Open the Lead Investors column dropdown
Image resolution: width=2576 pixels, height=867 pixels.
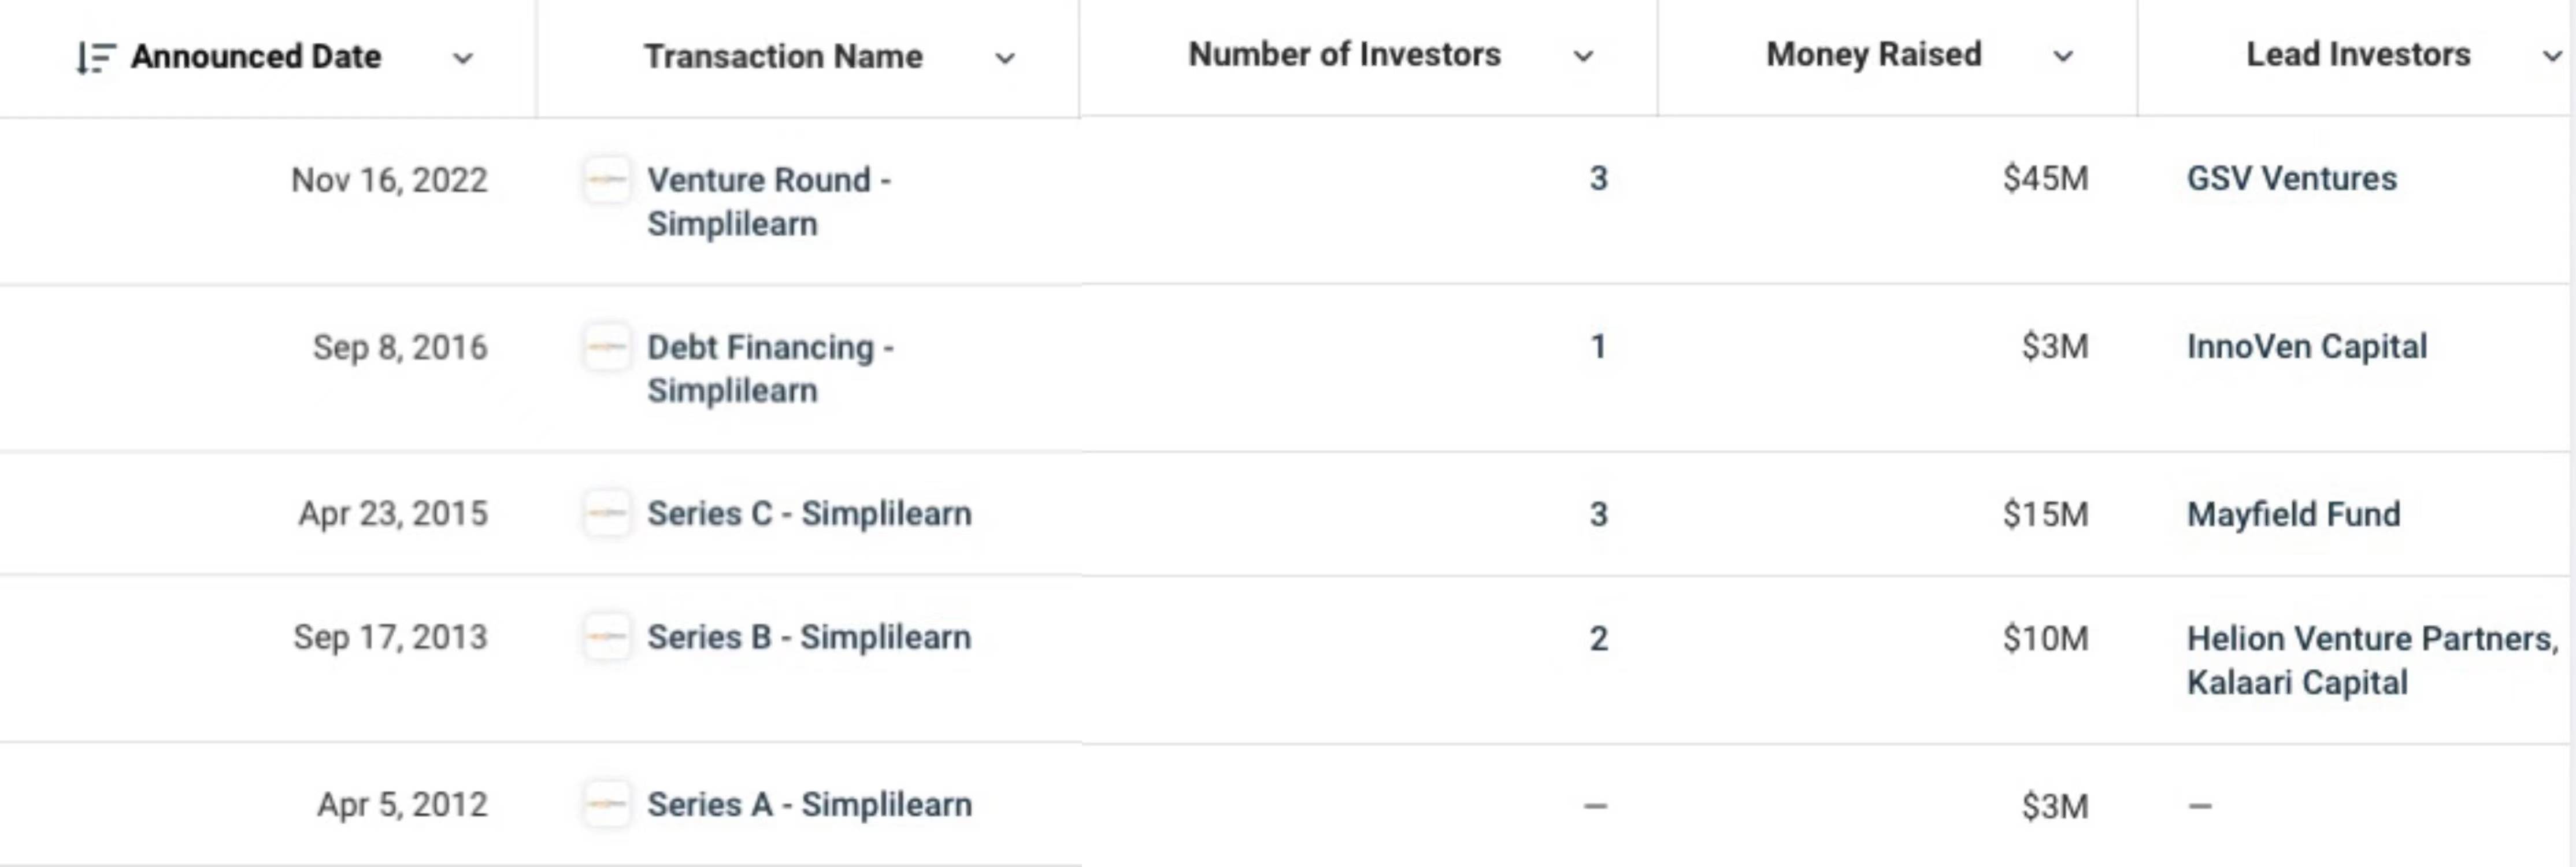pyautogui.click(x=2551, y=56)
